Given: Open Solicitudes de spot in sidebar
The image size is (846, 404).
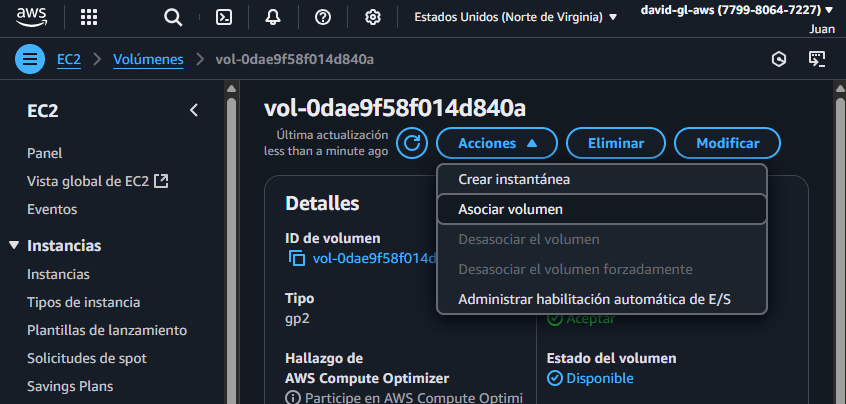Looking at the screenshot, I should click(87, 358).
